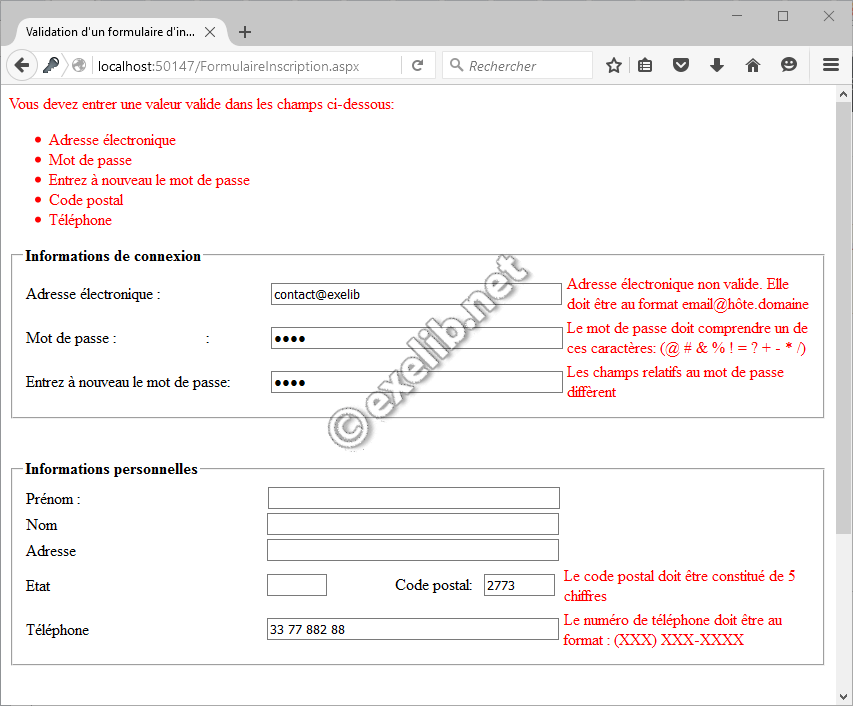Click the Téléphone input field
The image size is (853, 706).
coord(413,629)
